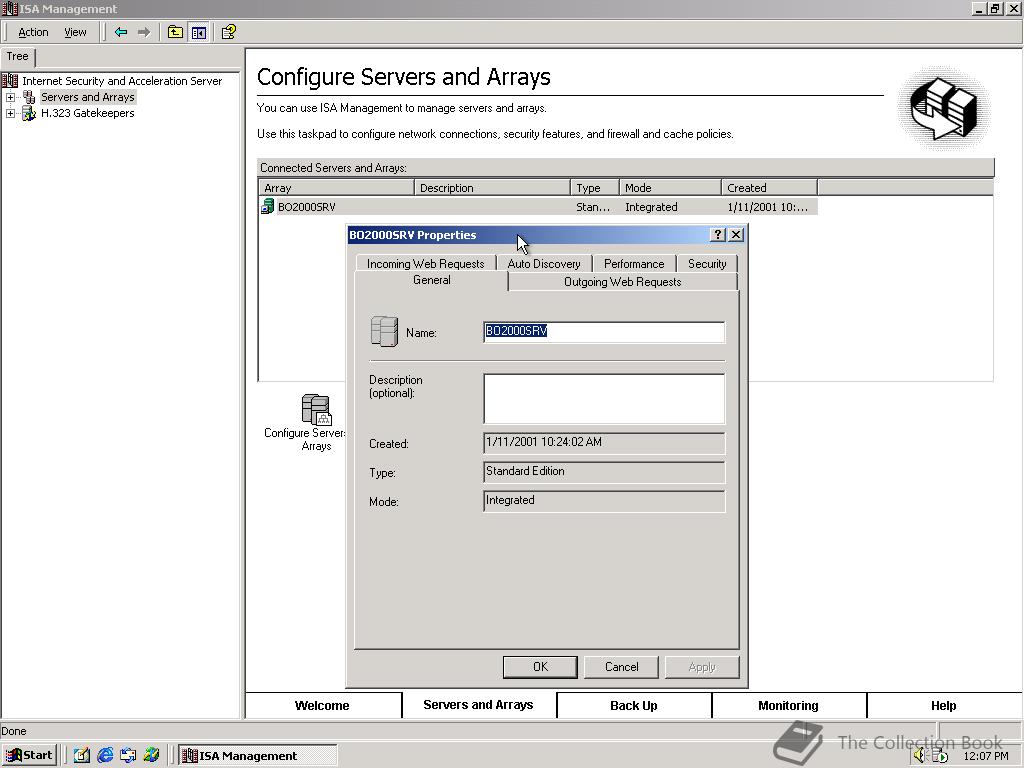Sort by the Mode column header

pos(670,188)
